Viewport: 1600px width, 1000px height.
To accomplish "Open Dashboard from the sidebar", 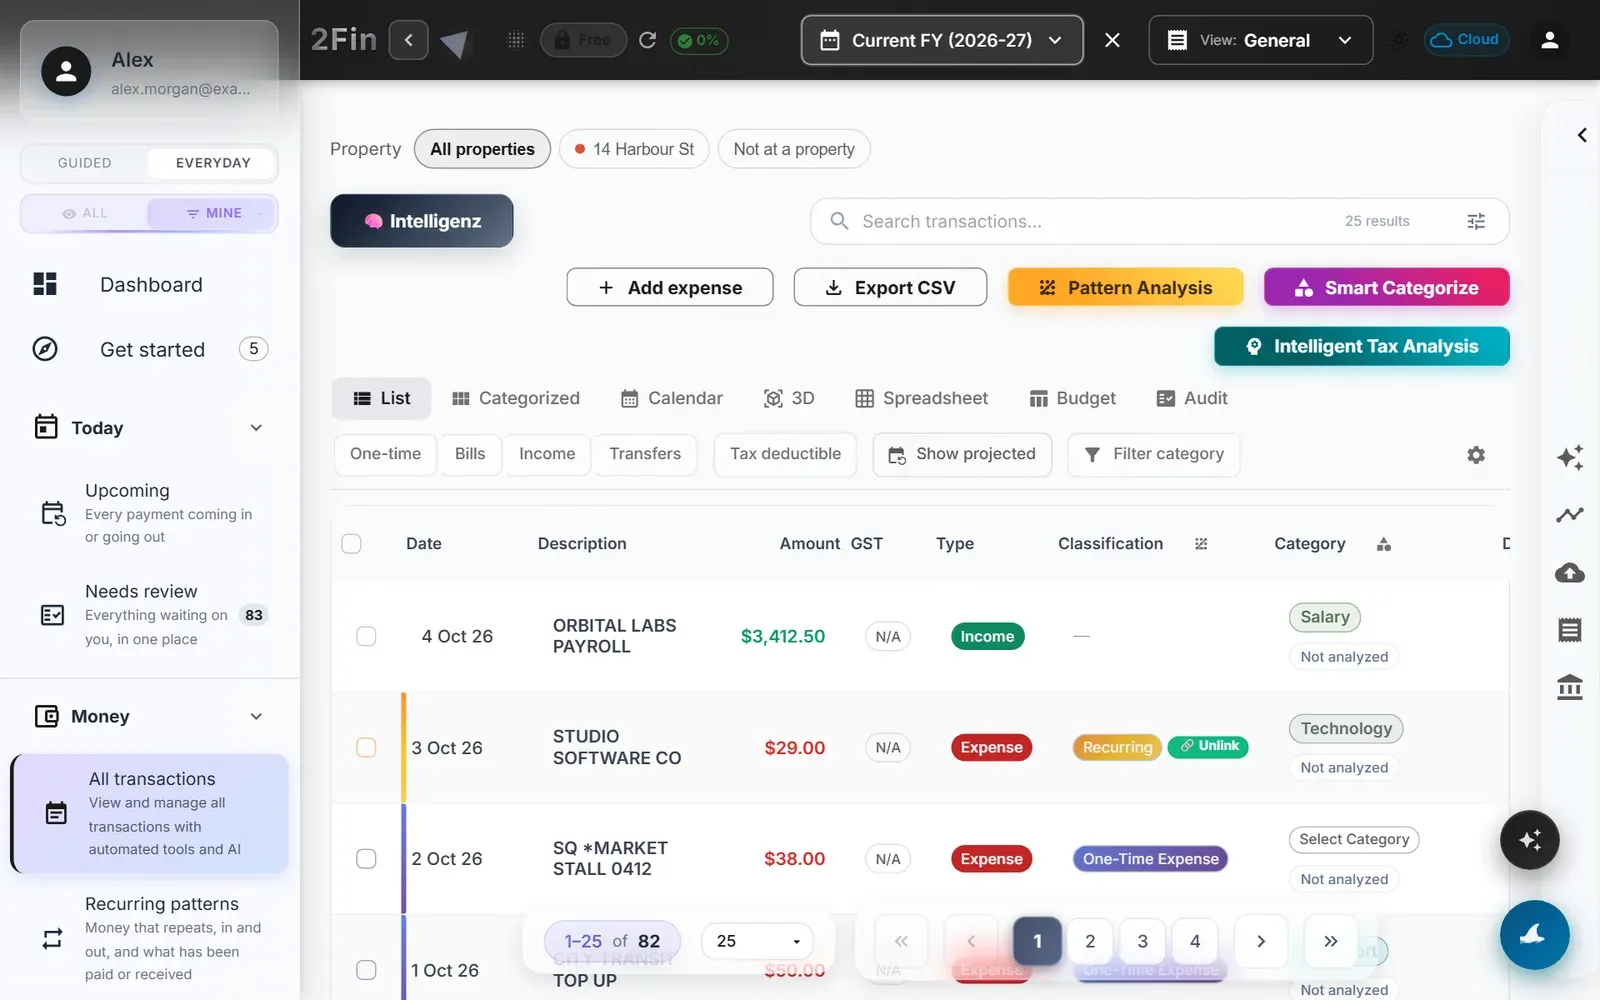I will pos(150,285).
